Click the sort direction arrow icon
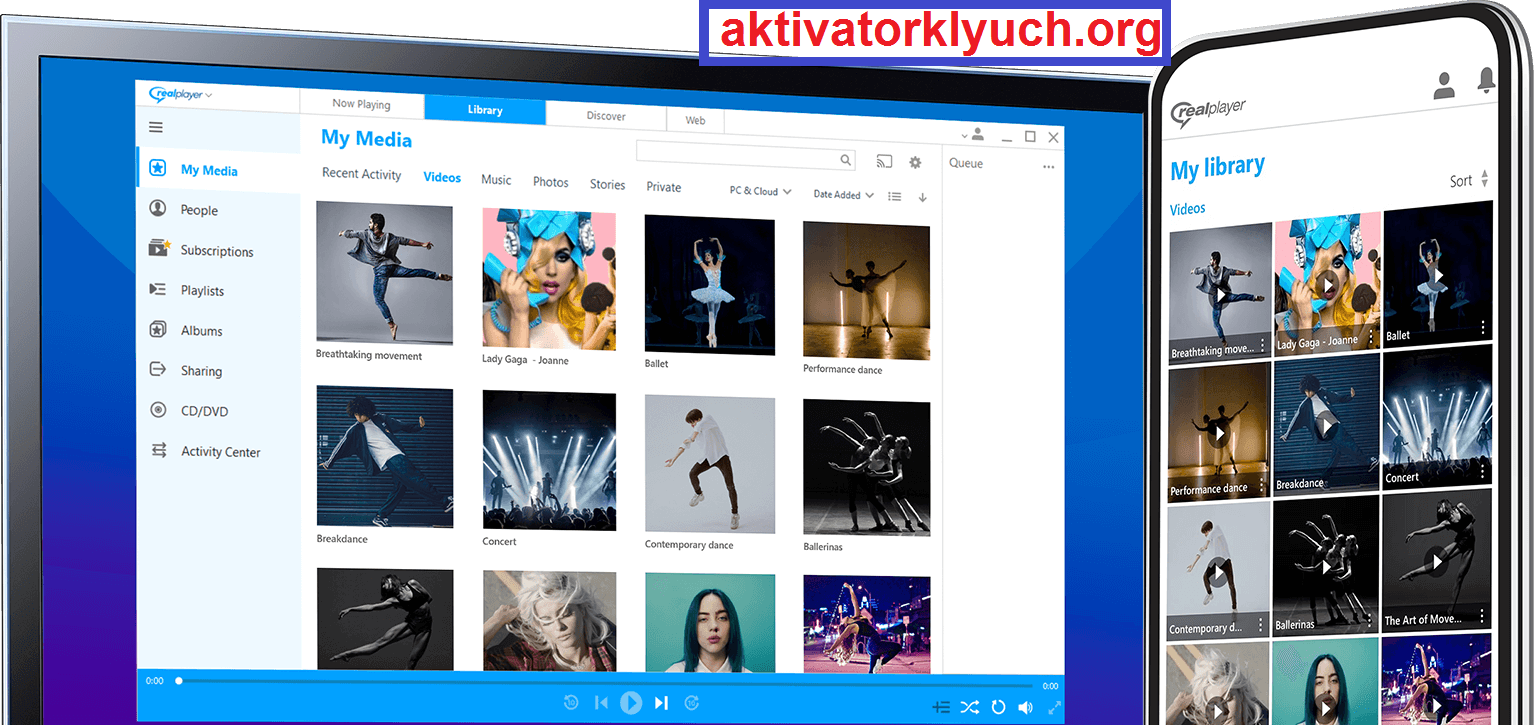 tap(922, 198)
